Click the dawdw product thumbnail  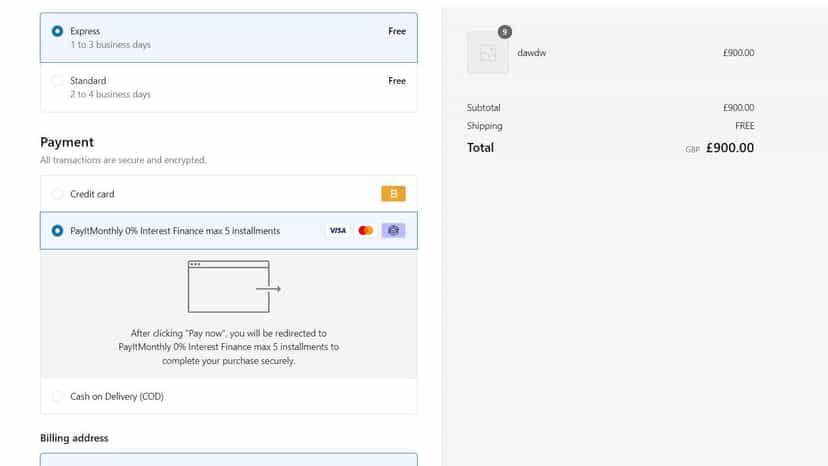(487, 53)
